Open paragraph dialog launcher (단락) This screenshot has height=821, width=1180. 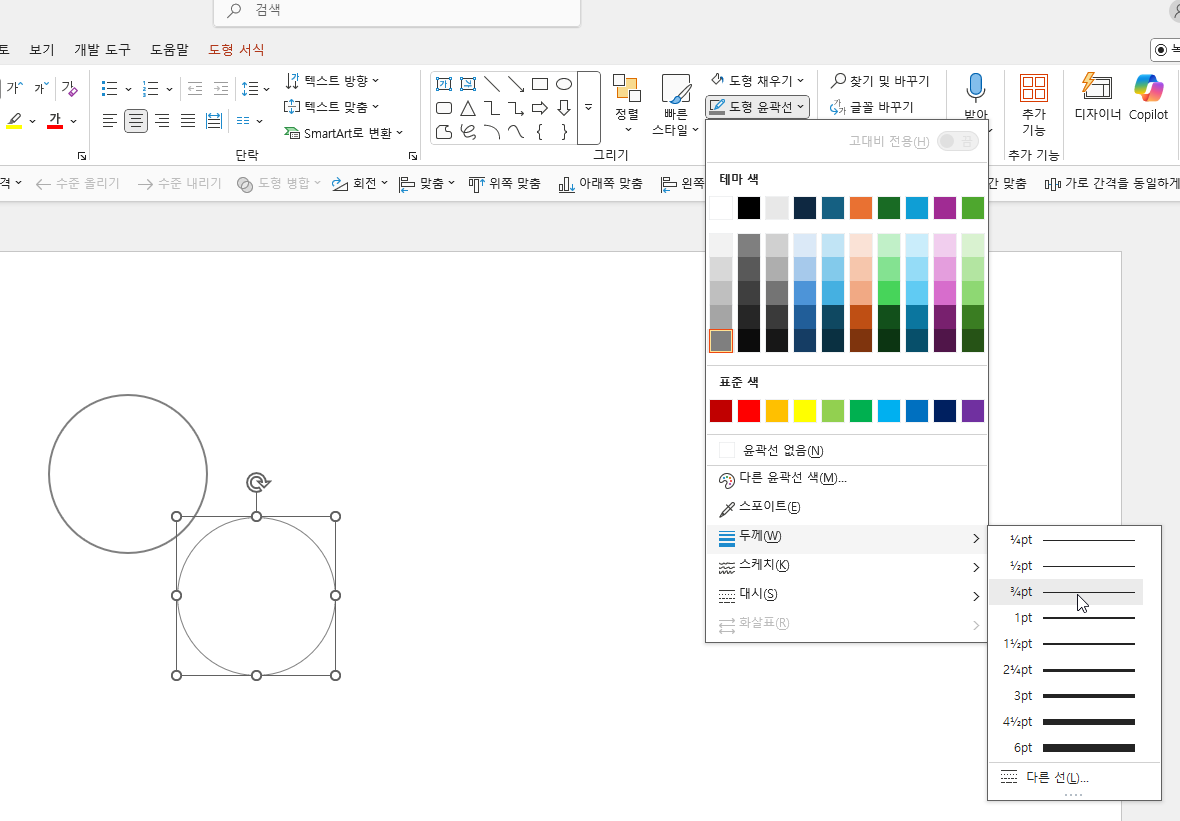[x=413, y=156]
